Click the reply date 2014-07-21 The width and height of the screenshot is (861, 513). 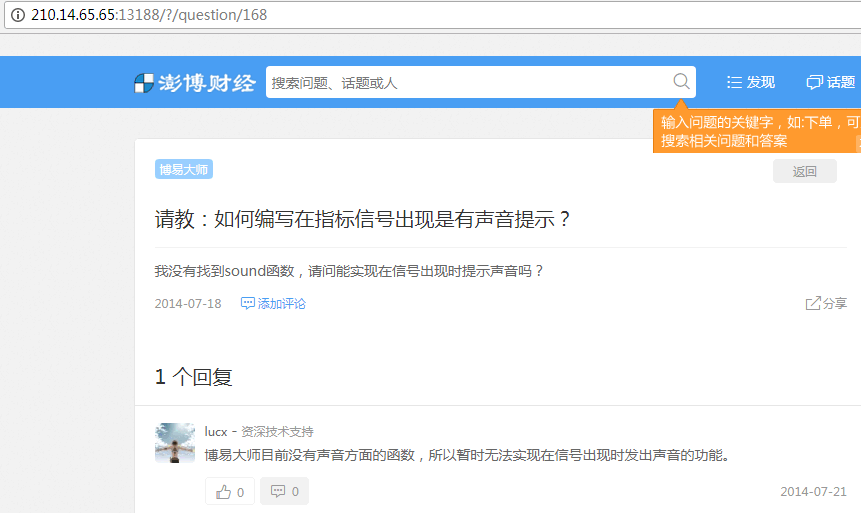[x=813, y=492]
